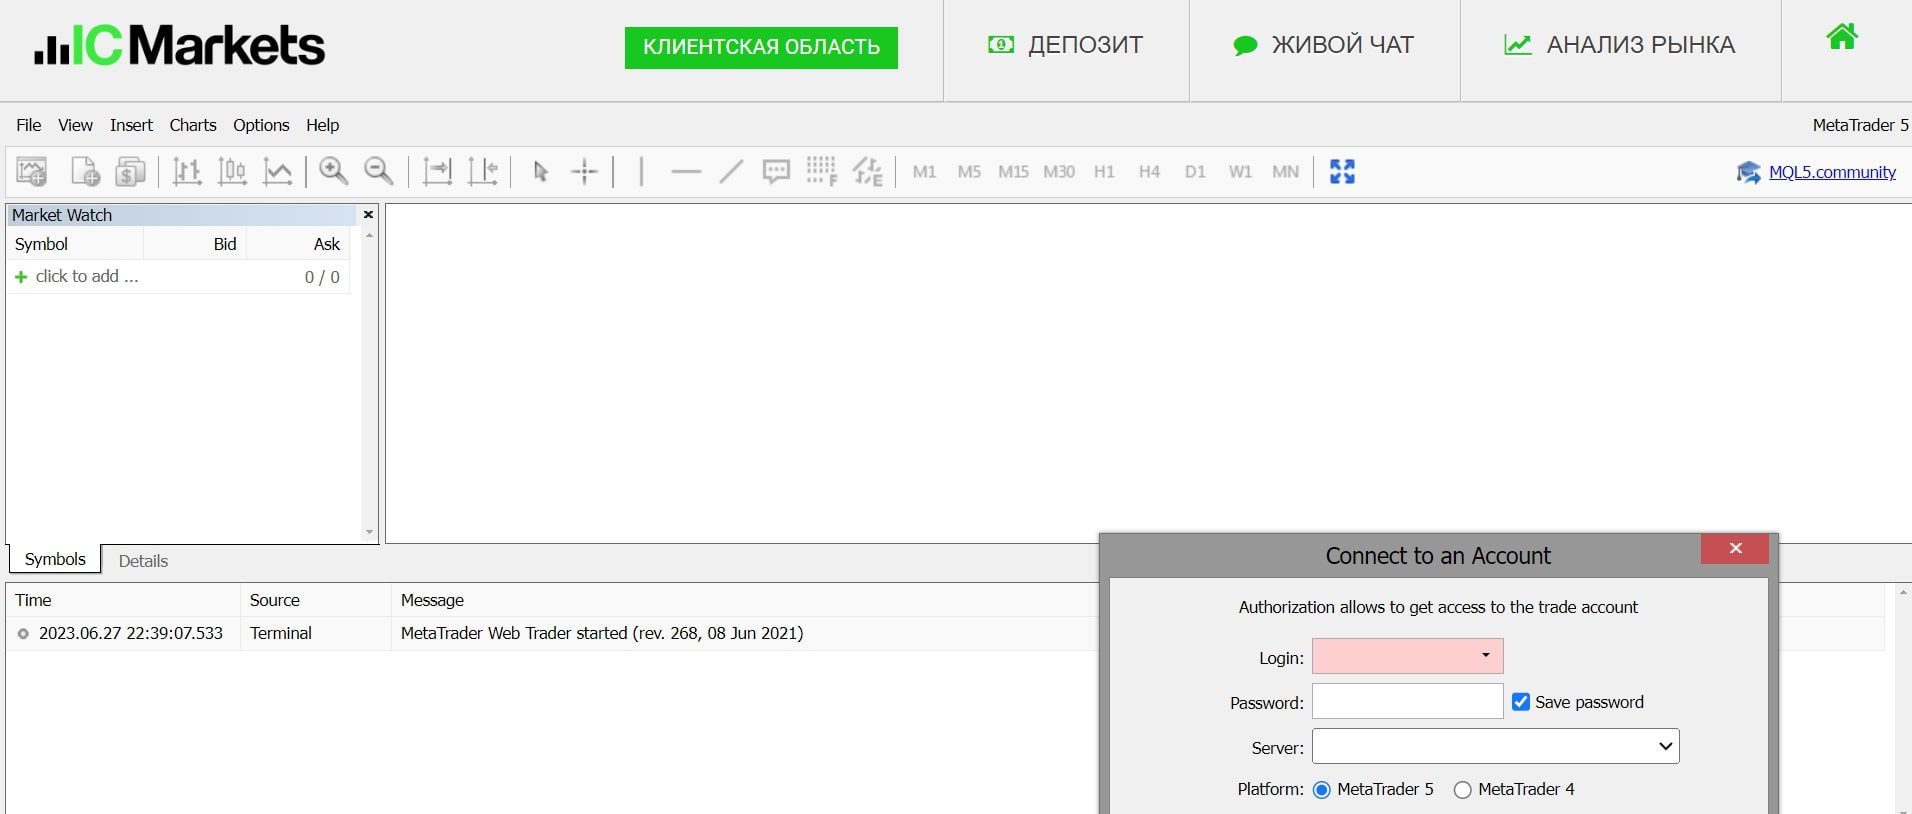Select the text label comment tool
This screenshot has width=1912, height=814.
click(776, 172)
